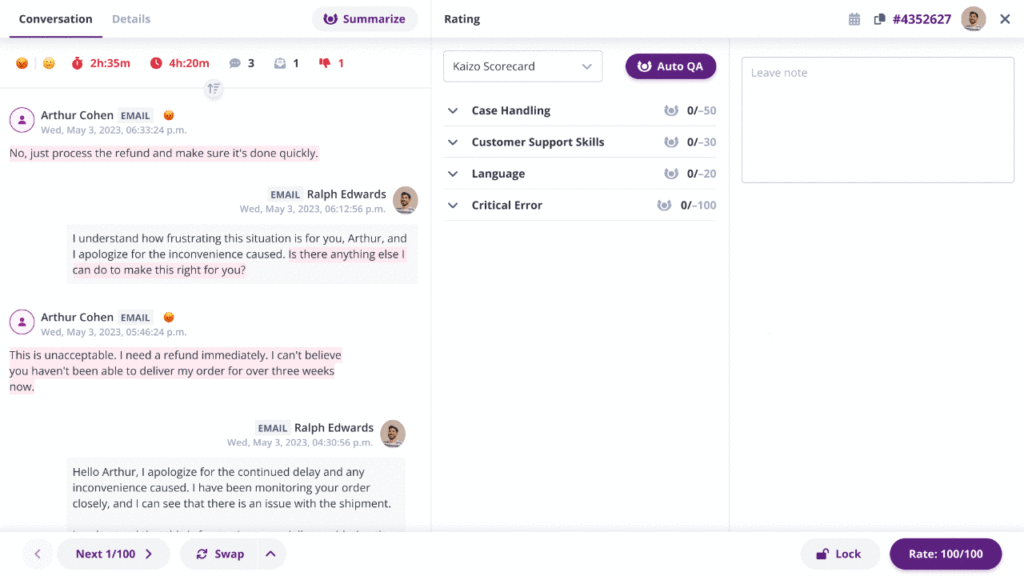Click the thumbs down count icon
This screenshot has width=1024, height=576.
point(325,63)
